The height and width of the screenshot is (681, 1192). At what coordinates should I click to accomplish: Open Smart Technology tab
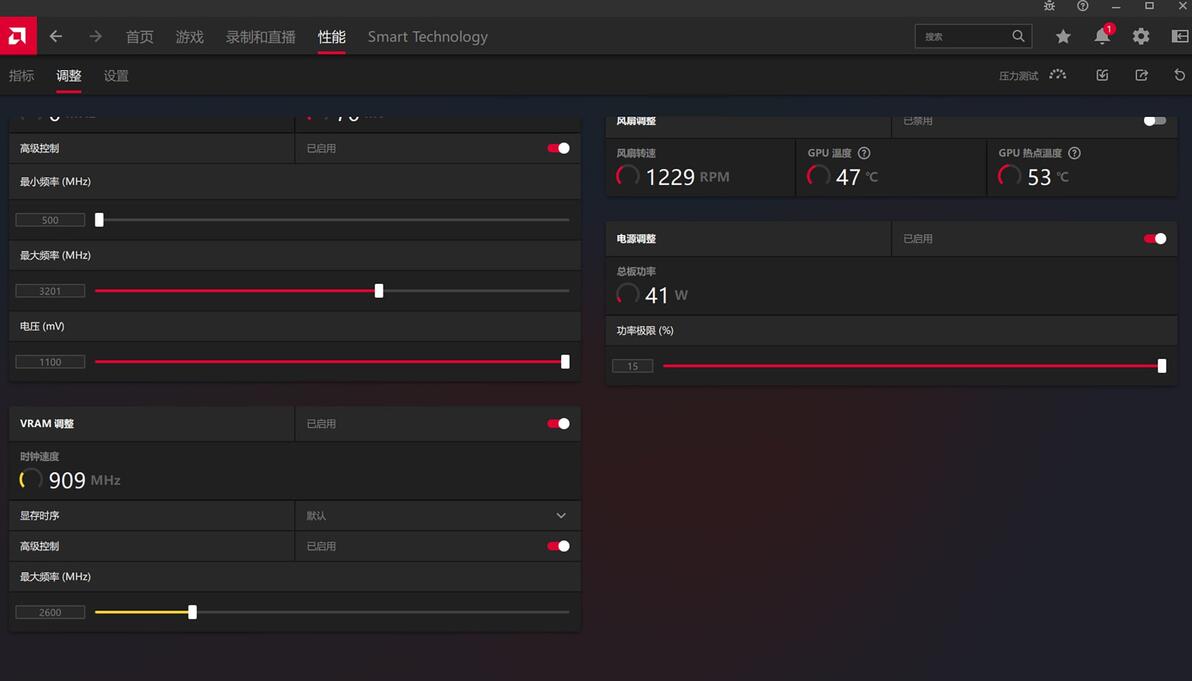[428, 36]
